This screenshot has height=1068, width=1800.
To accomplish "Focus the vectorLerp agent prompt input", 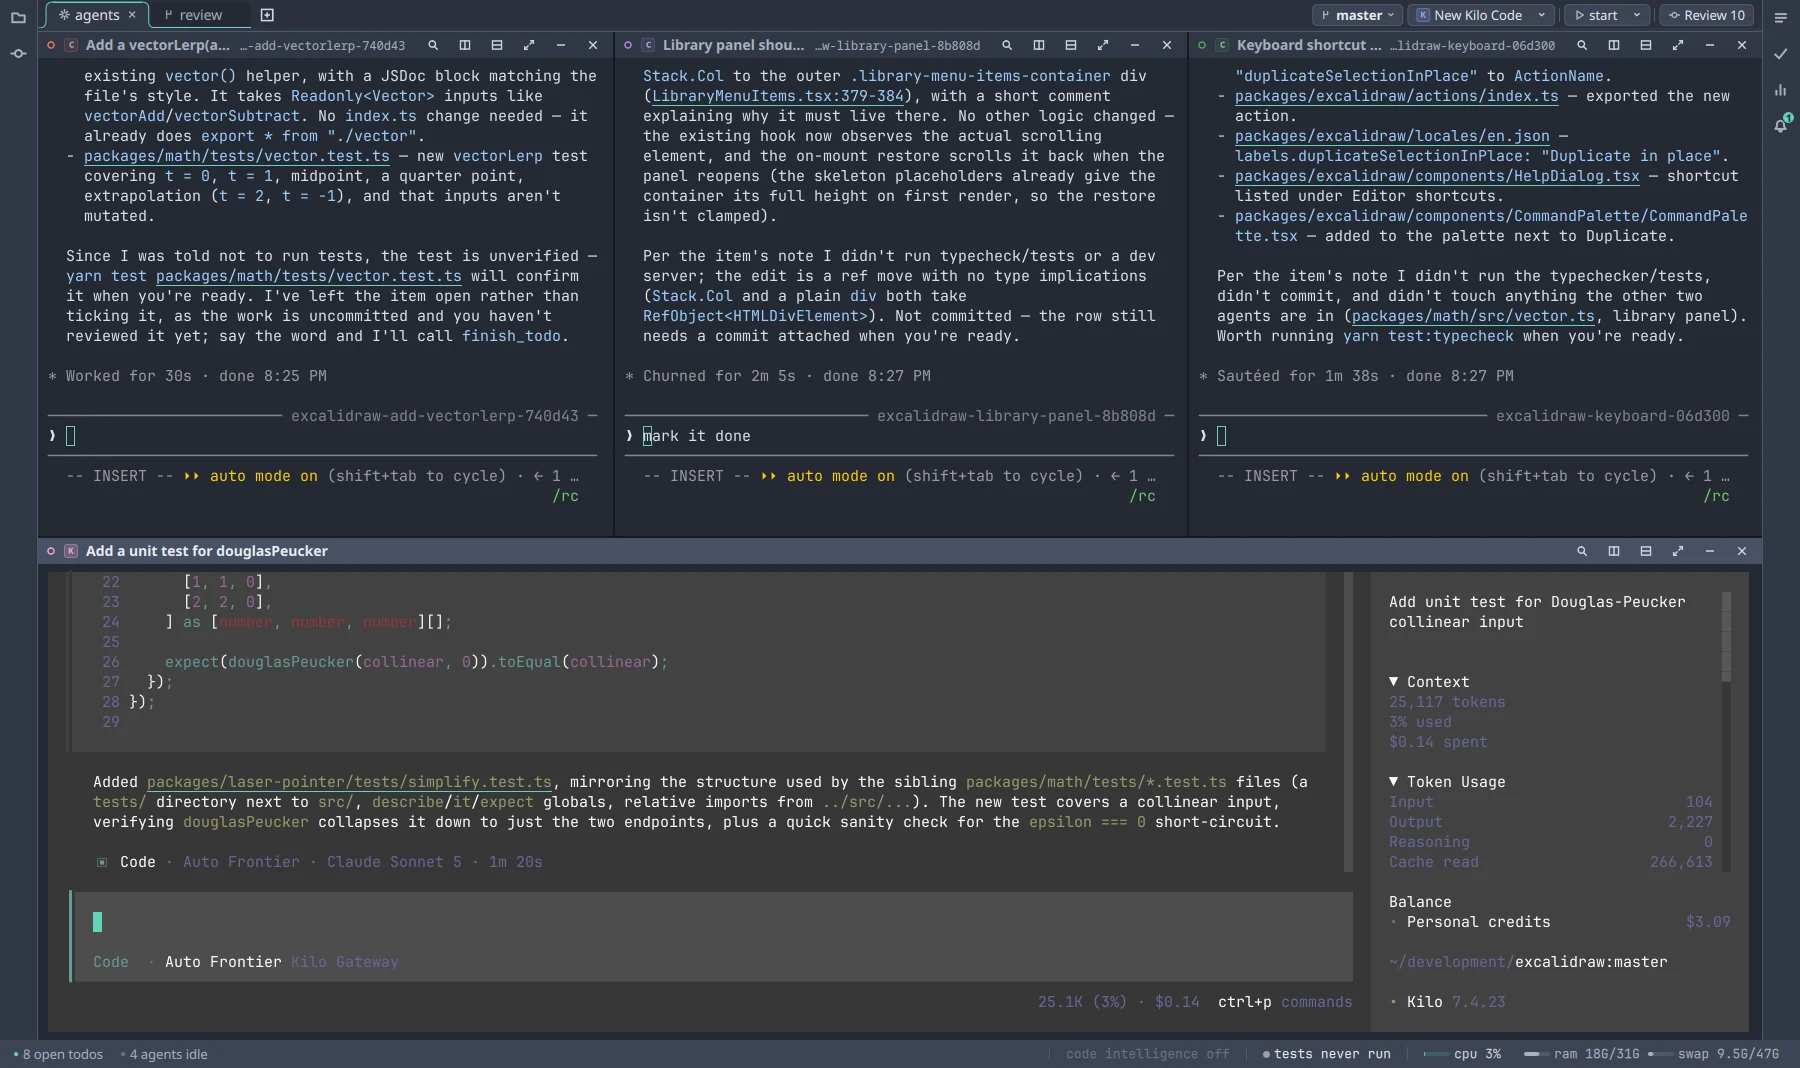I will 323,436.
